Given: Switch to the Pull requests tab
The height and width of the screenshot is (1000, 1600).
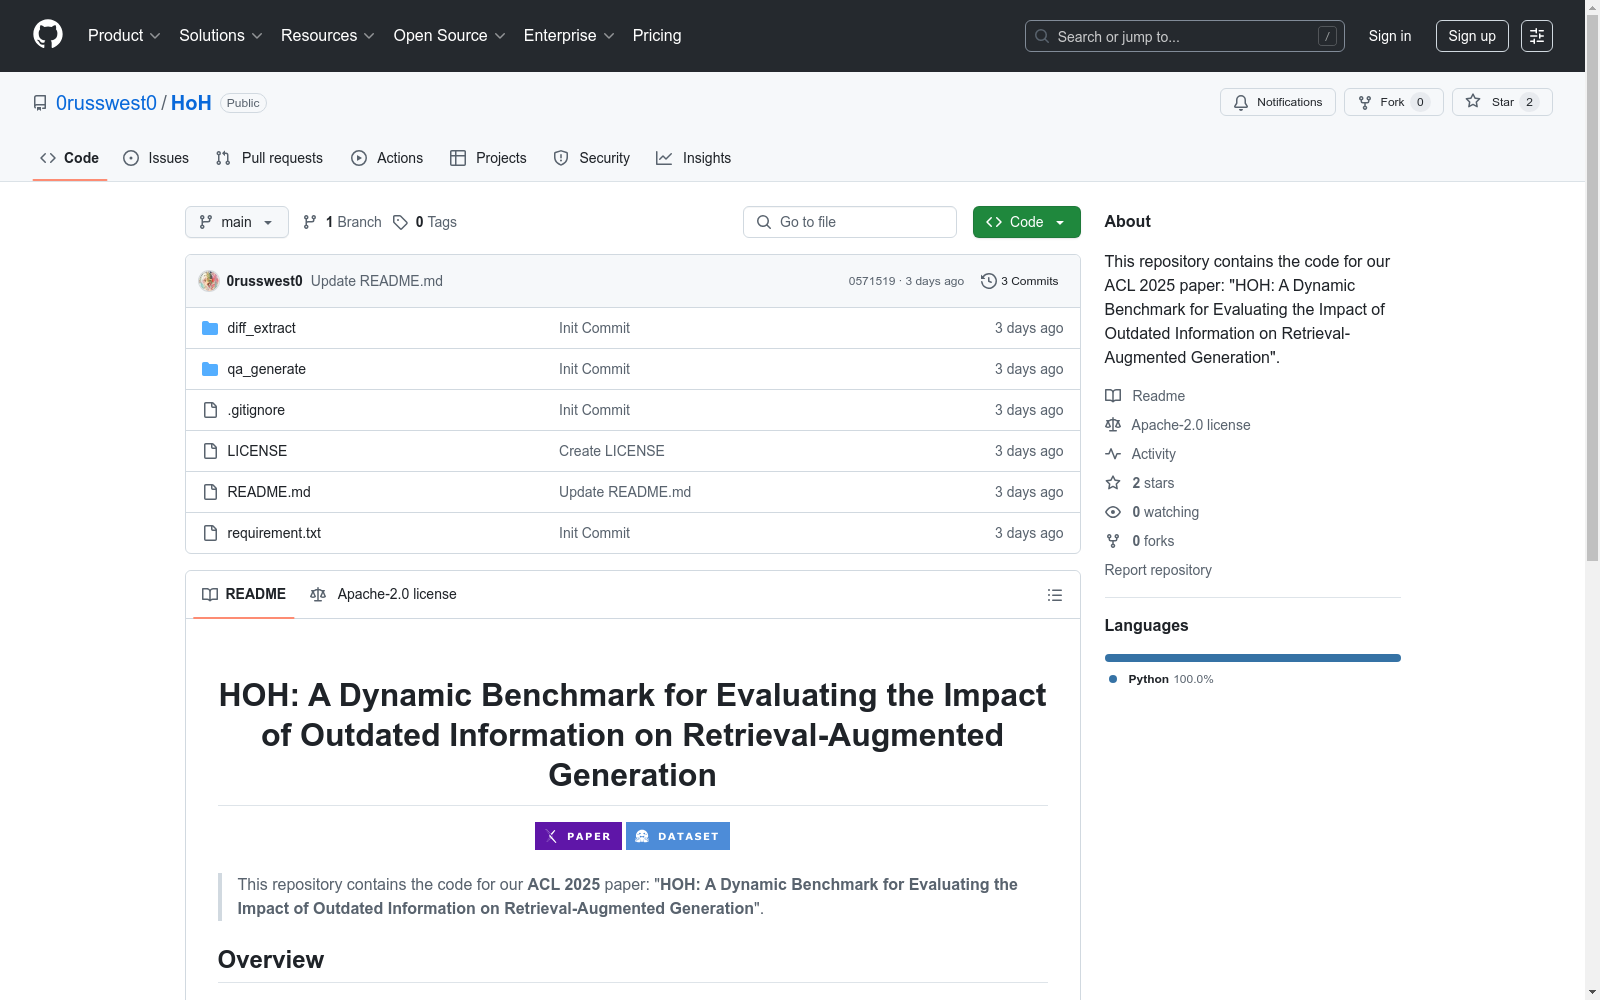Looking at the screenshot, I should point(269,158).
